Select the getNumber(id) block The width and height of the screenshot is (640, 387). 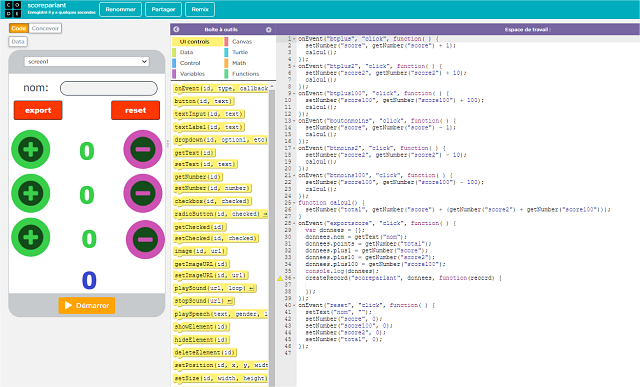[198, 177]
